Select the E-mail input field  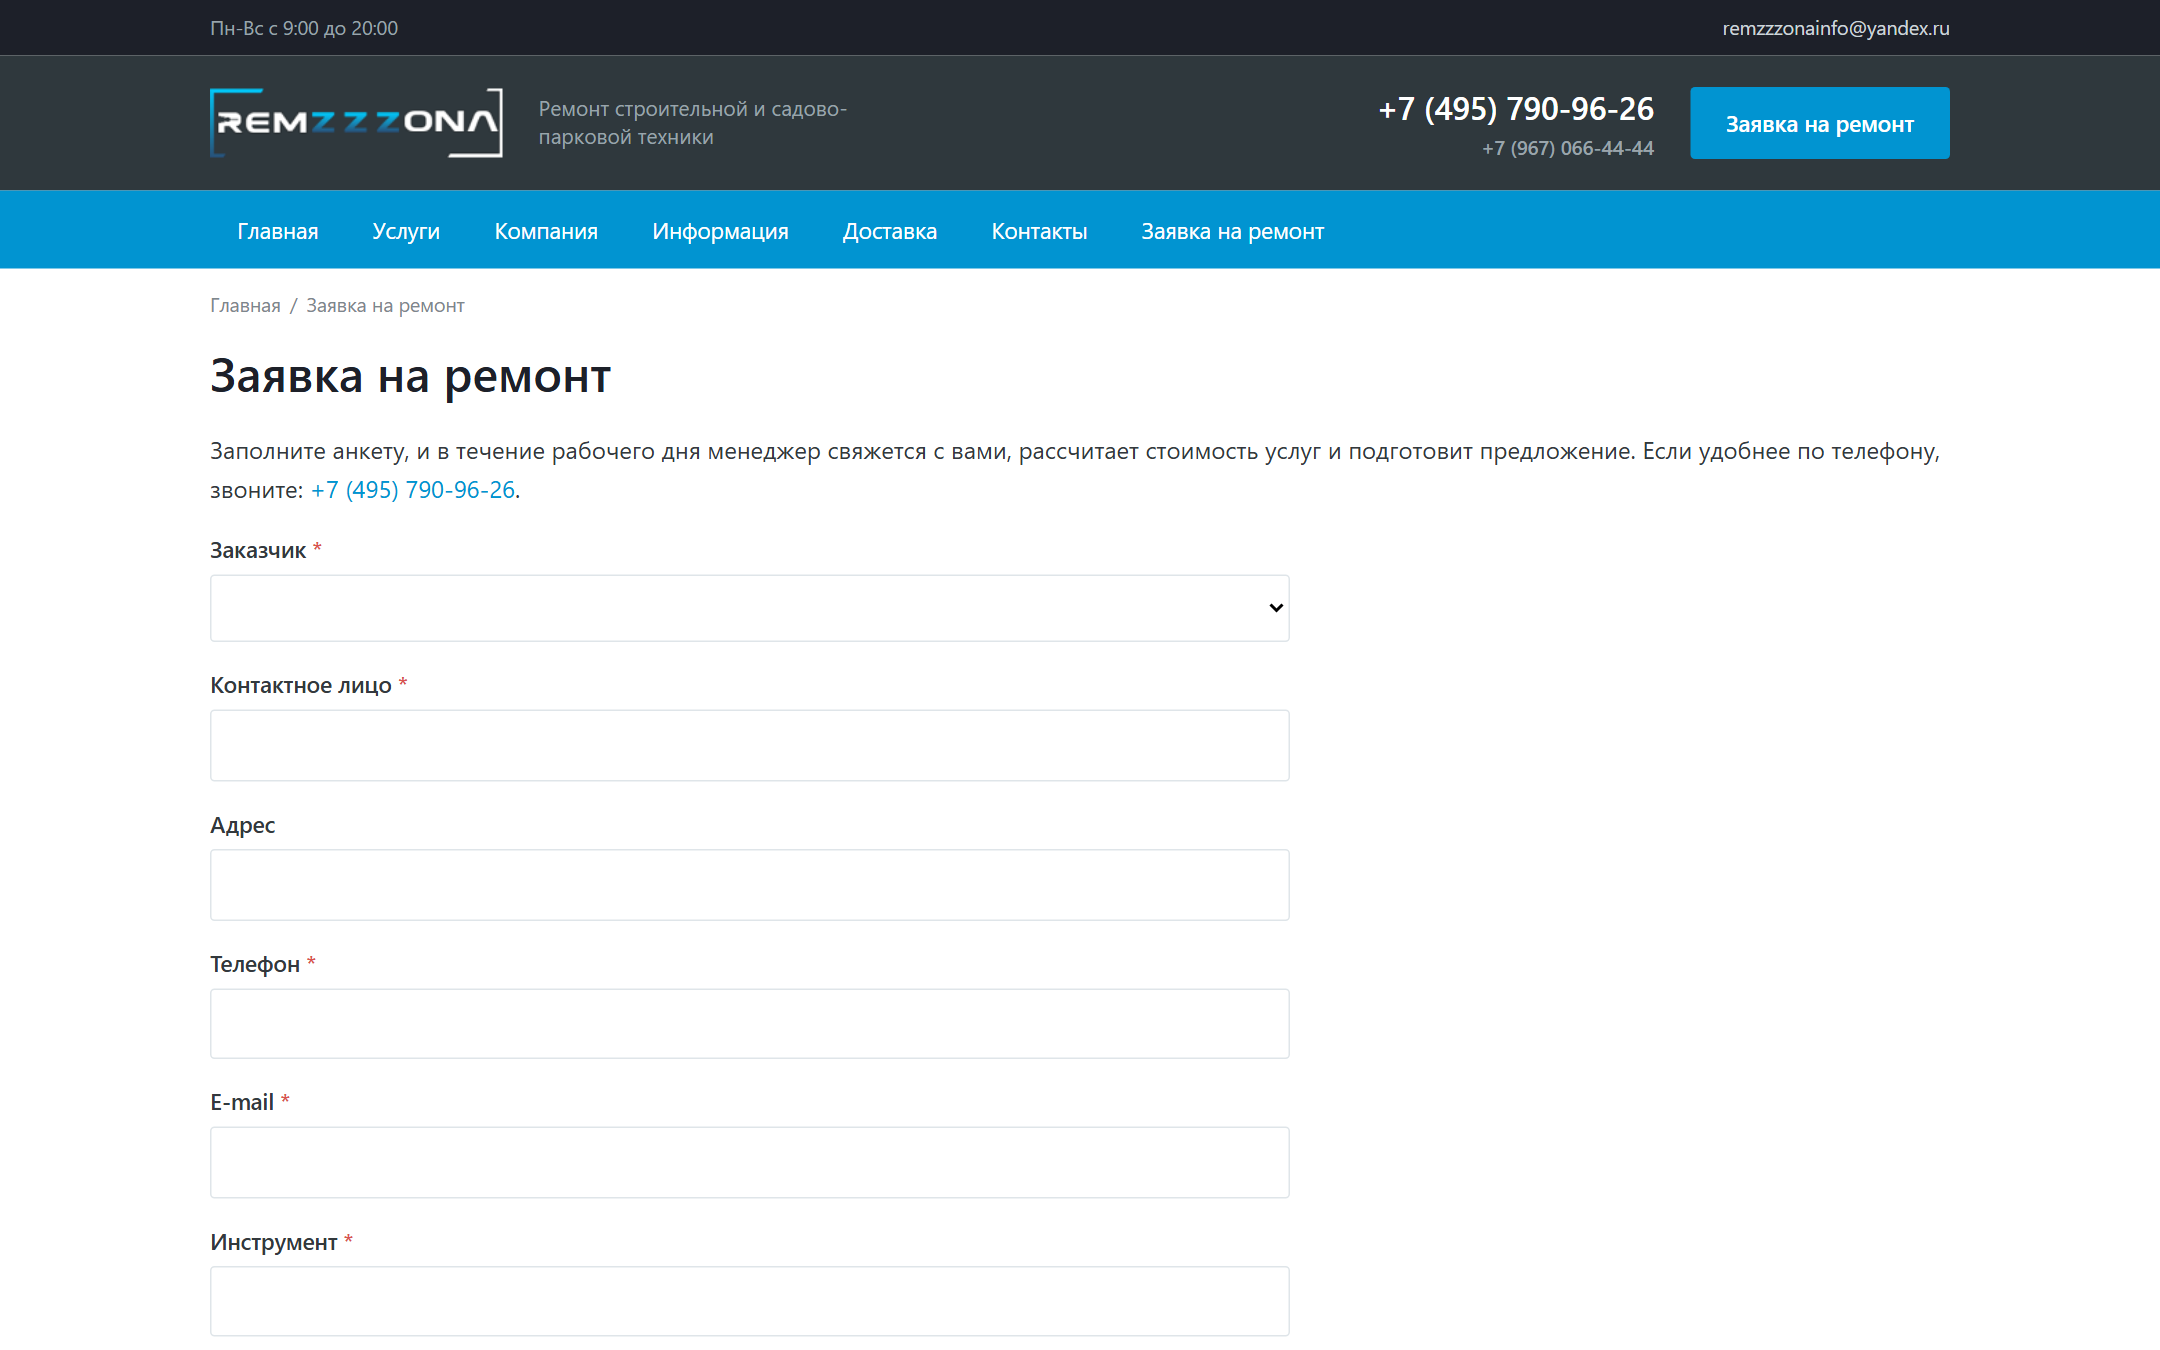[749, 1163]
